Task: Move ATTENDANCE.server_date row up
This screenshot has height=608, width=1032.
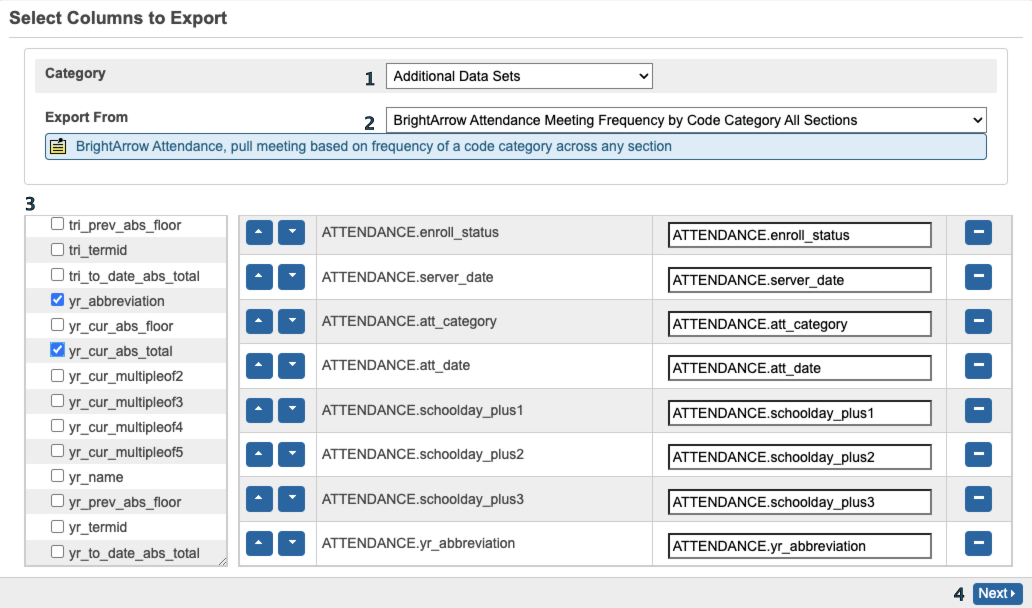Action: (x=259, y=277)
